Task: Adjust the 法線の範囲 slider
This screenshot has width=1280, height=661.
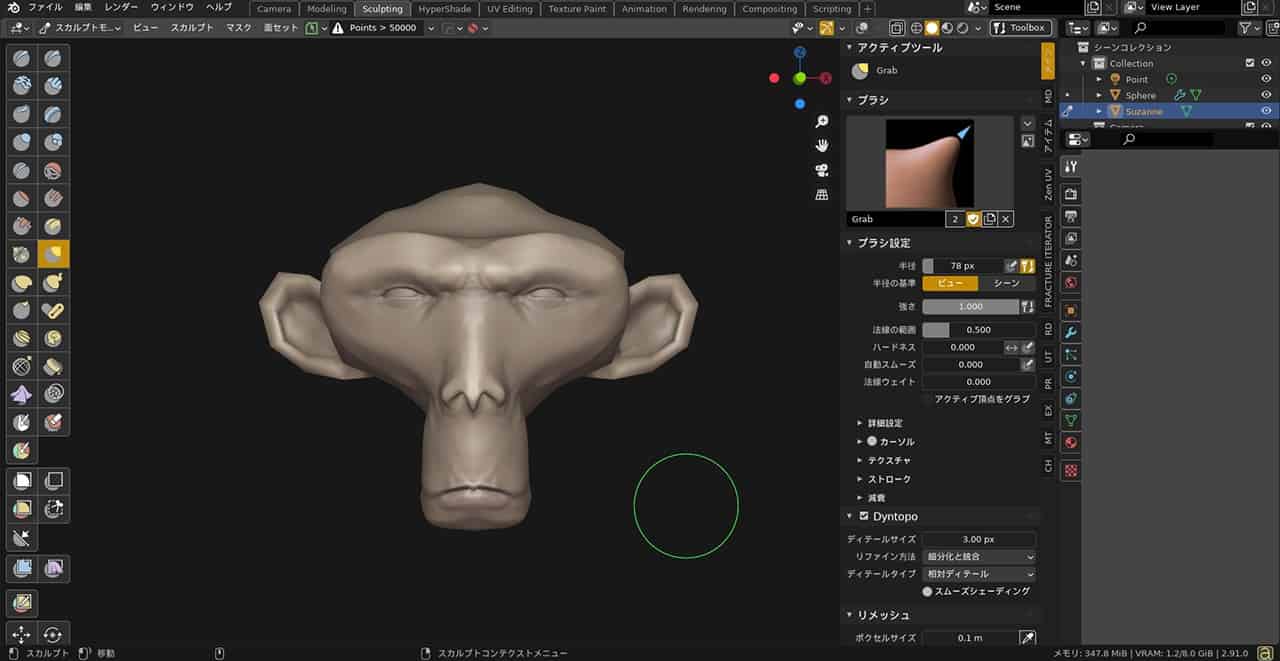Action: (x=979, y=330)
